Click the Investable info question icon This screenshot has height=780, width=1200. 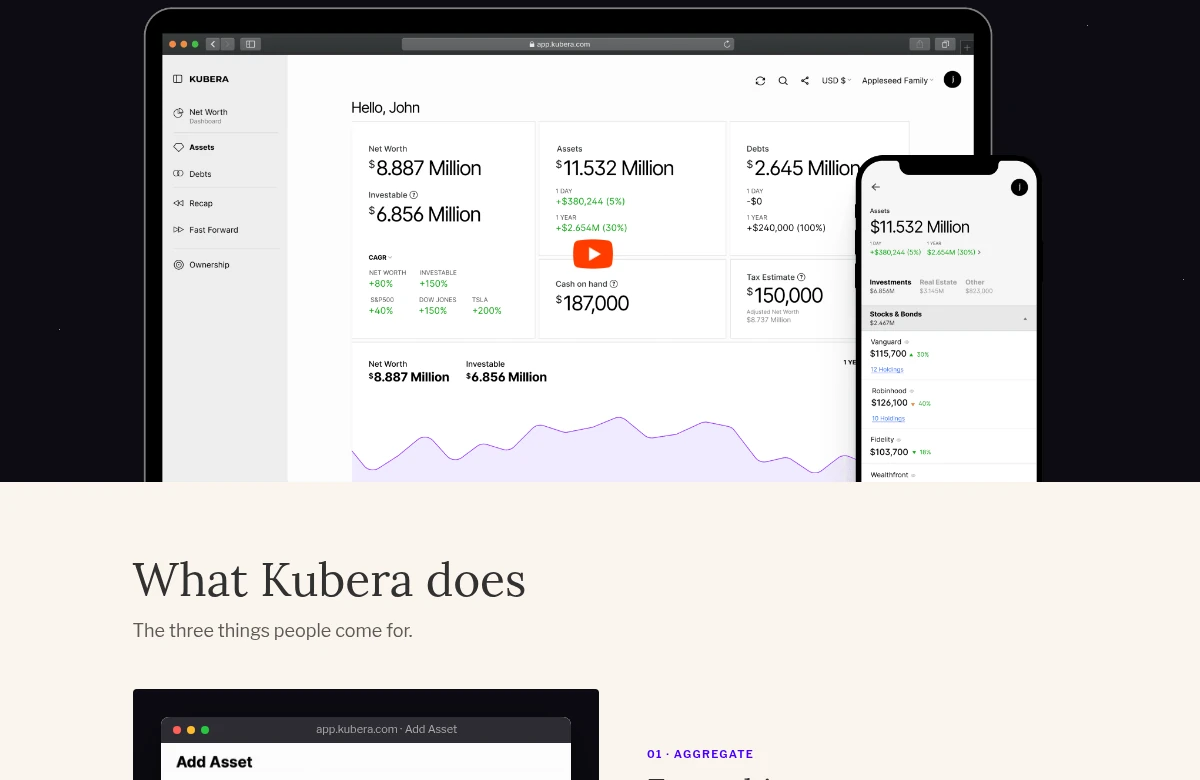tap(414, 195)
